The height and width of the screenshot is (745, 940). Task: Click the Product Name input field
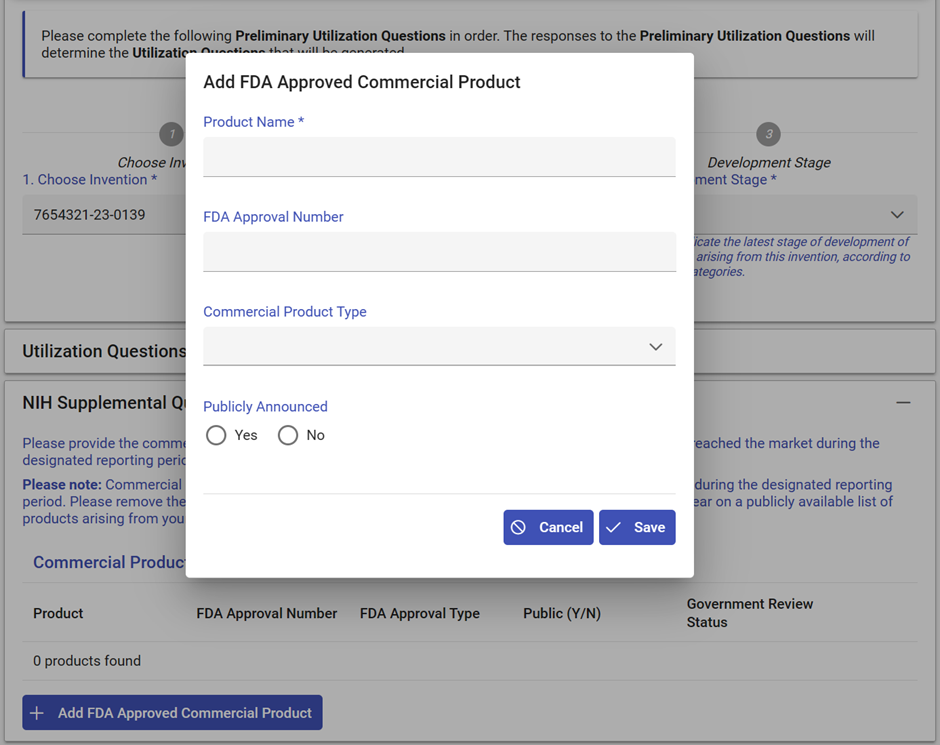pyautogui.click(x=438, y=157)
